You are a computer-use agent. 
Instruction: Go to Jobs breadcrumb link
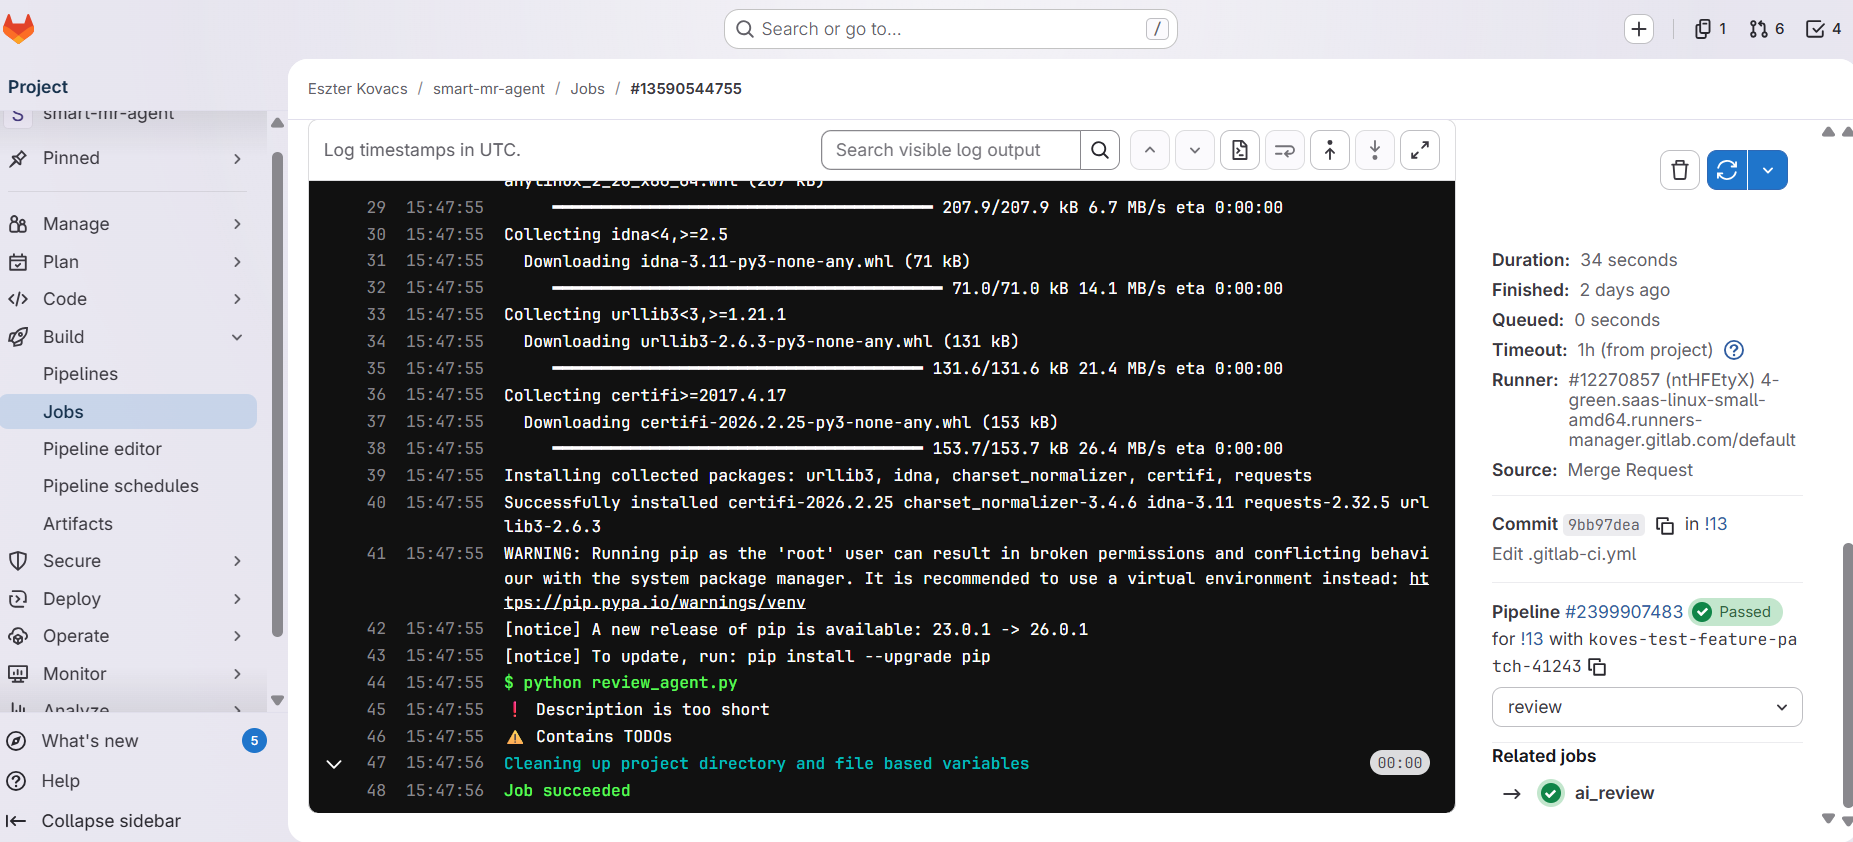coord(587,89)
